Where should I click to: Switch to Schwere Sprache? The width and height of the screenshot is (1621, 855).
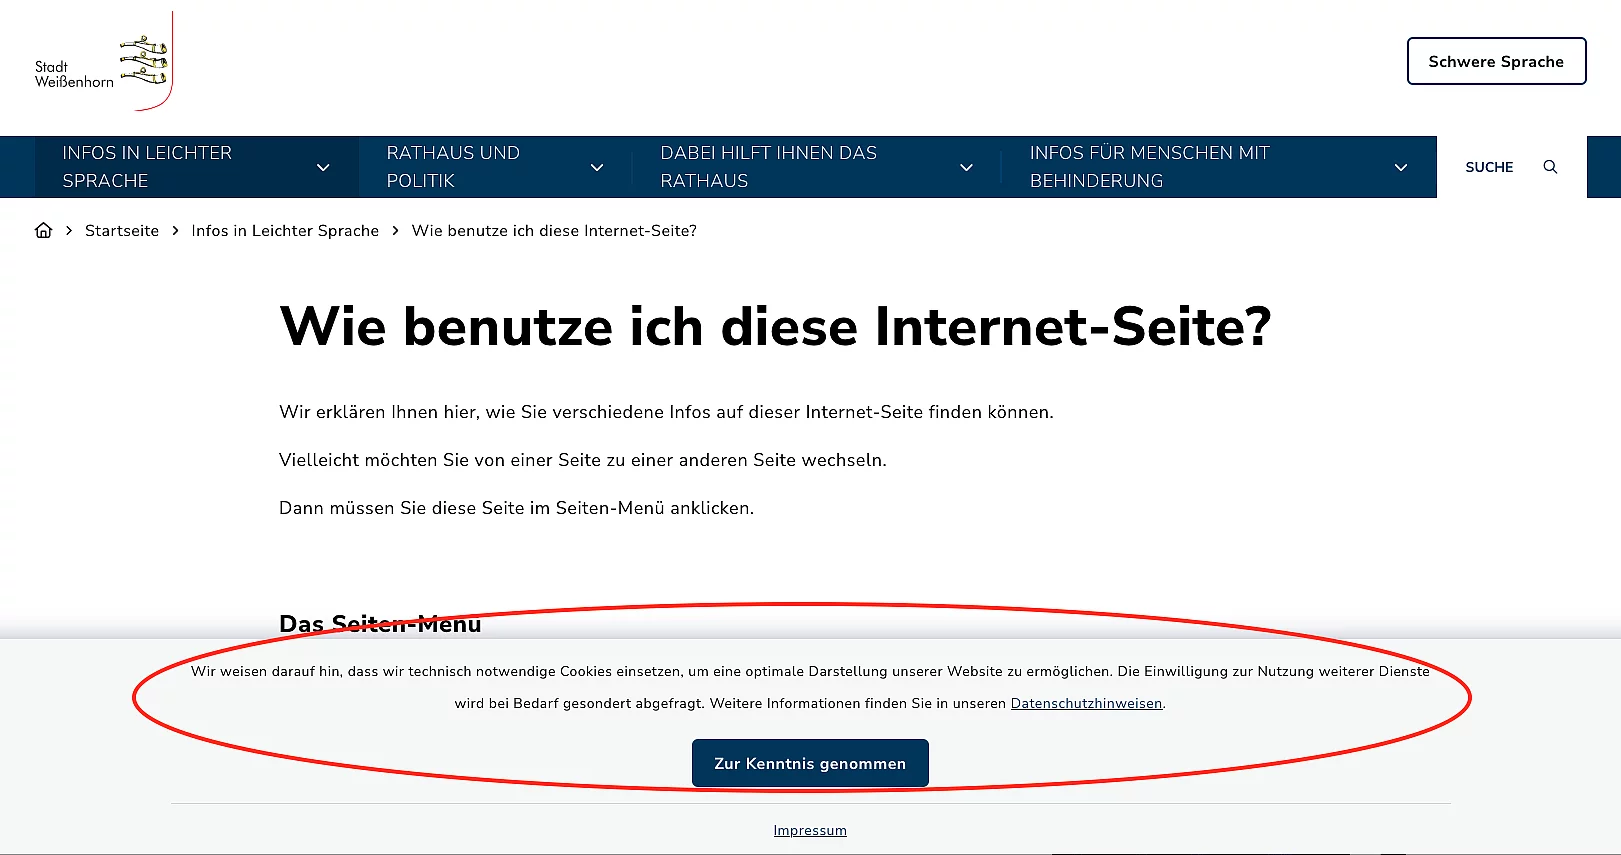coord(1496,61)
